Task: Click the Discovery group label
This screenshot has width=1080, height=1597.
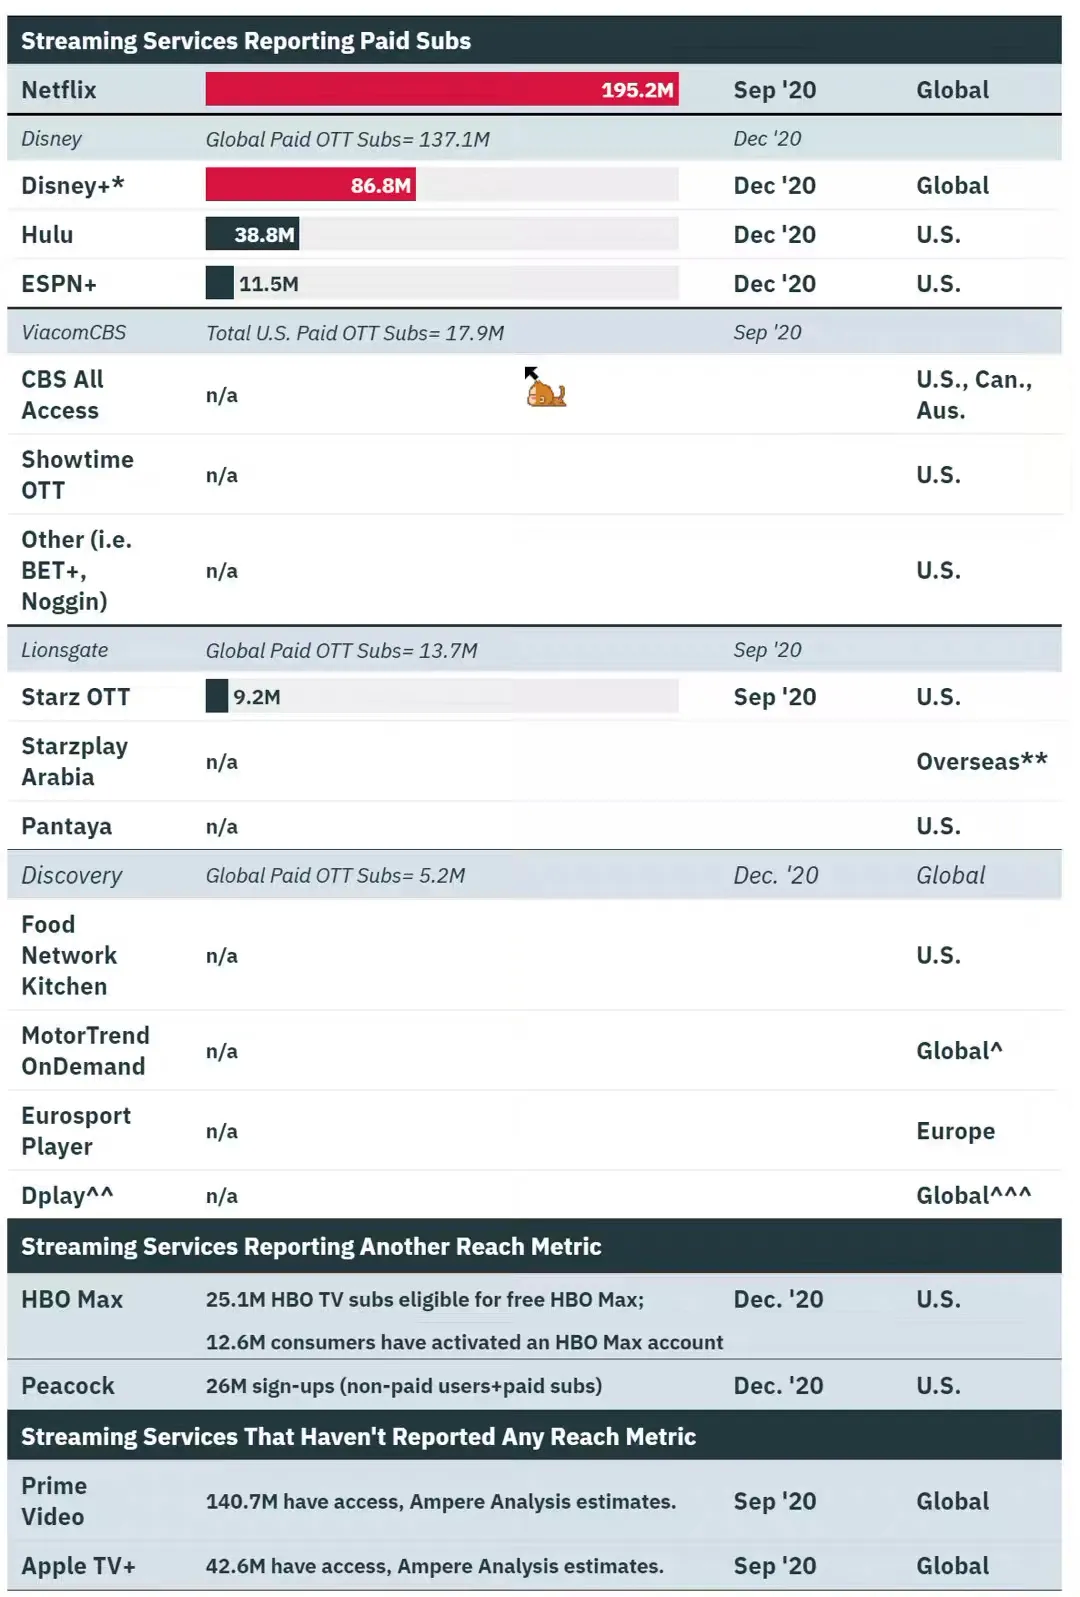Action: point(72,876)
